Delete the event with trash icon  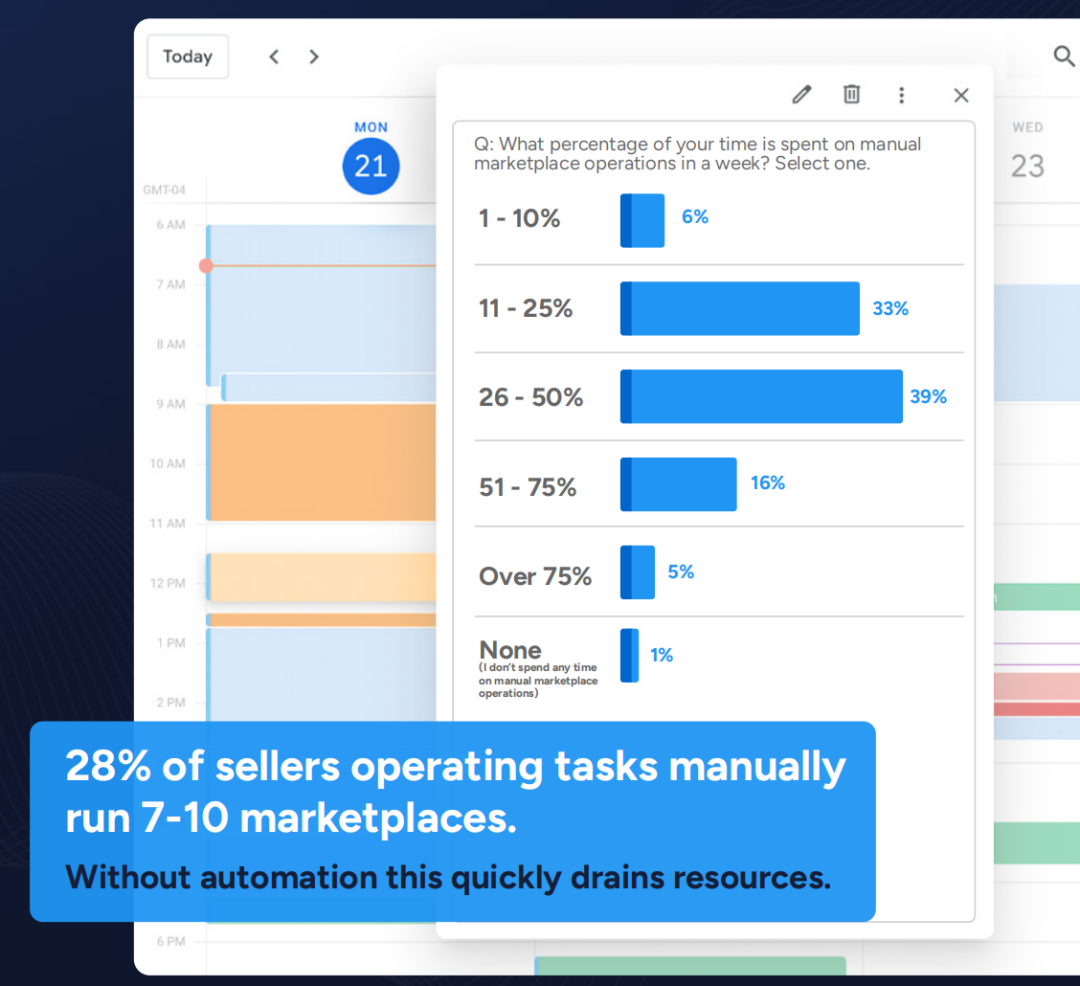(x=851, y=95)
